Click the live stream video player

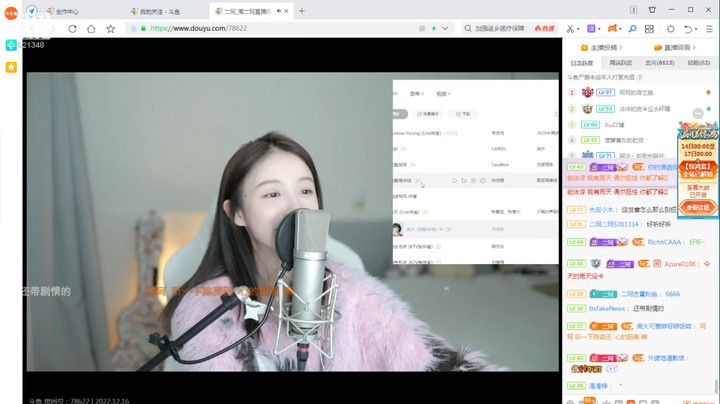pyautogui.click(x=292, y=222)
